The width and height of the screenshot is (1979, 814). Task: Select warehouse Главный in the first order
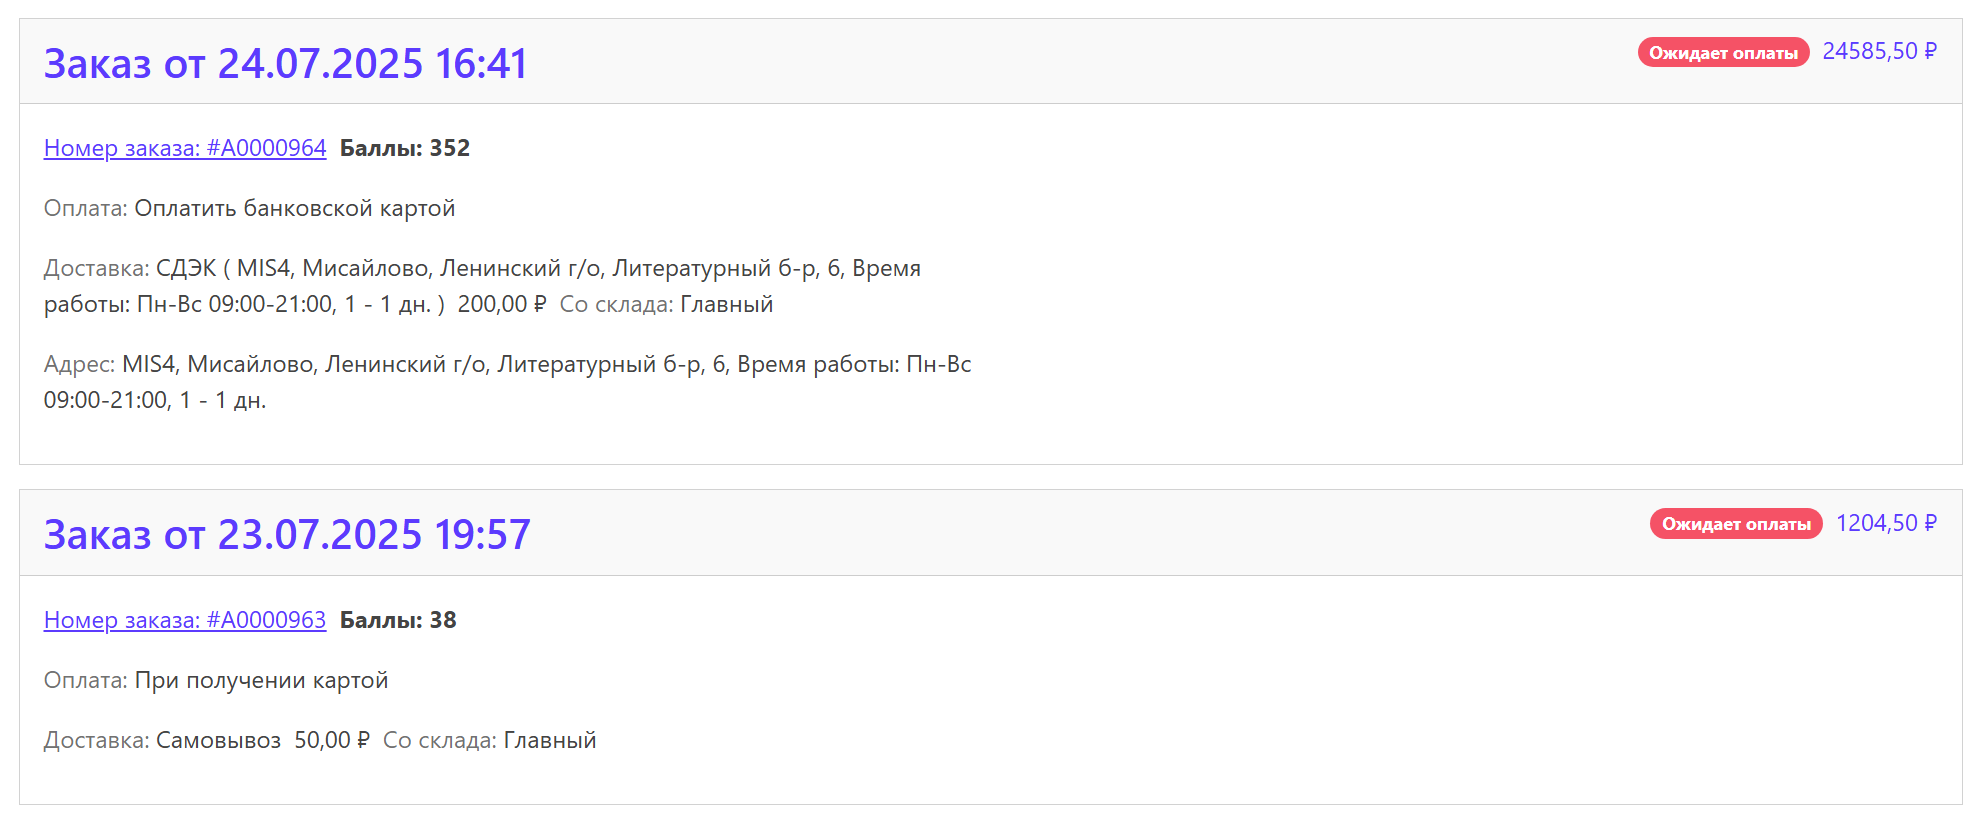pos(726,304)
